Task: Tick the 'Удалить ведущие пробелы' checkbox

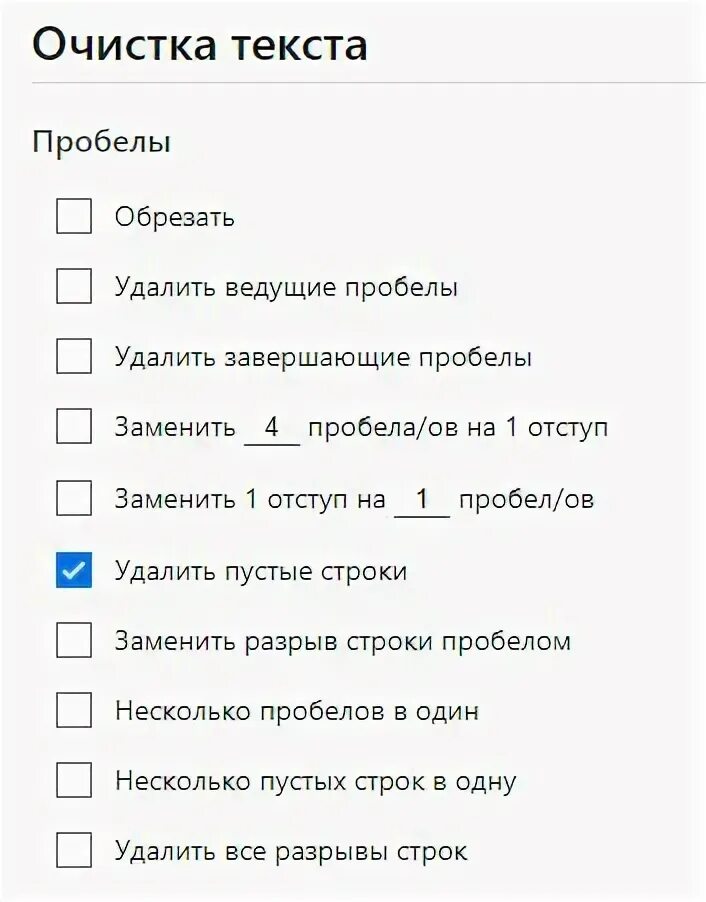Action: tap(74, 287)
